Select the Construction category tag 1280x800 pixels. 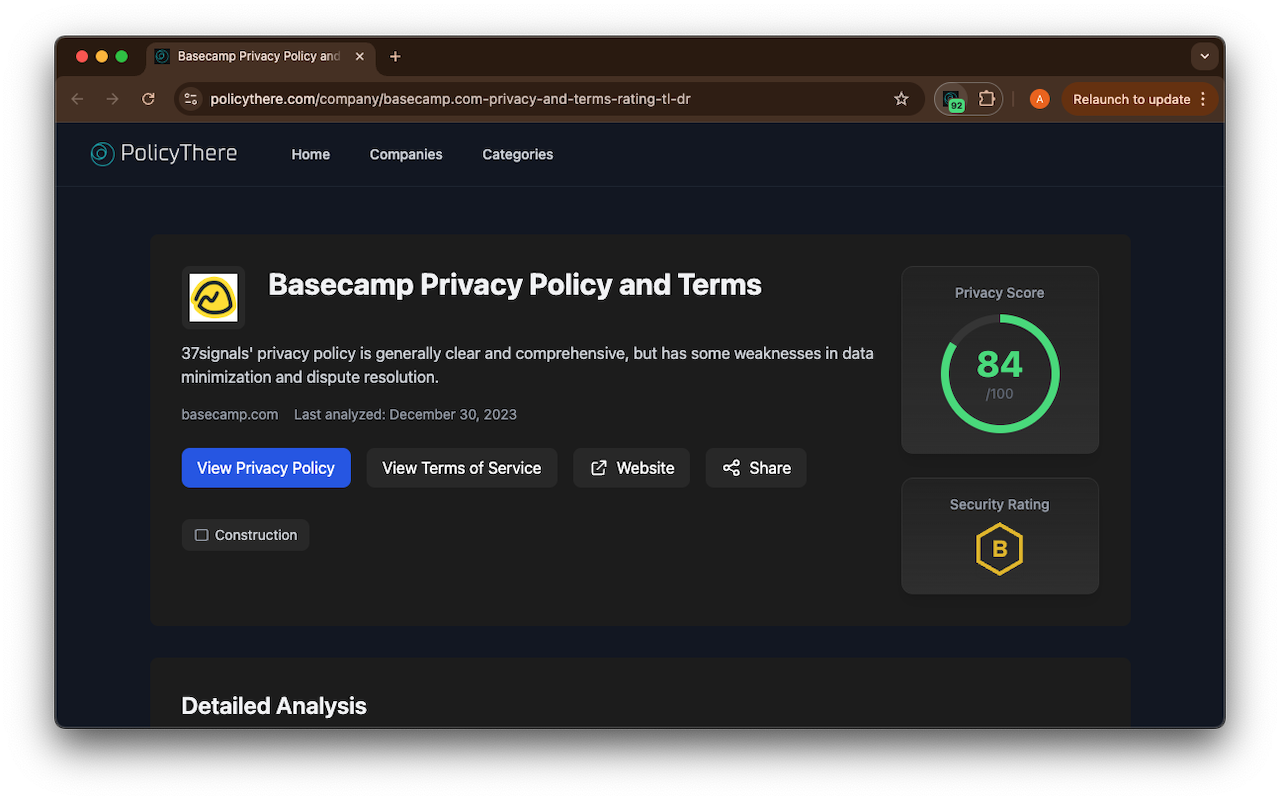(x=246, y=535)
